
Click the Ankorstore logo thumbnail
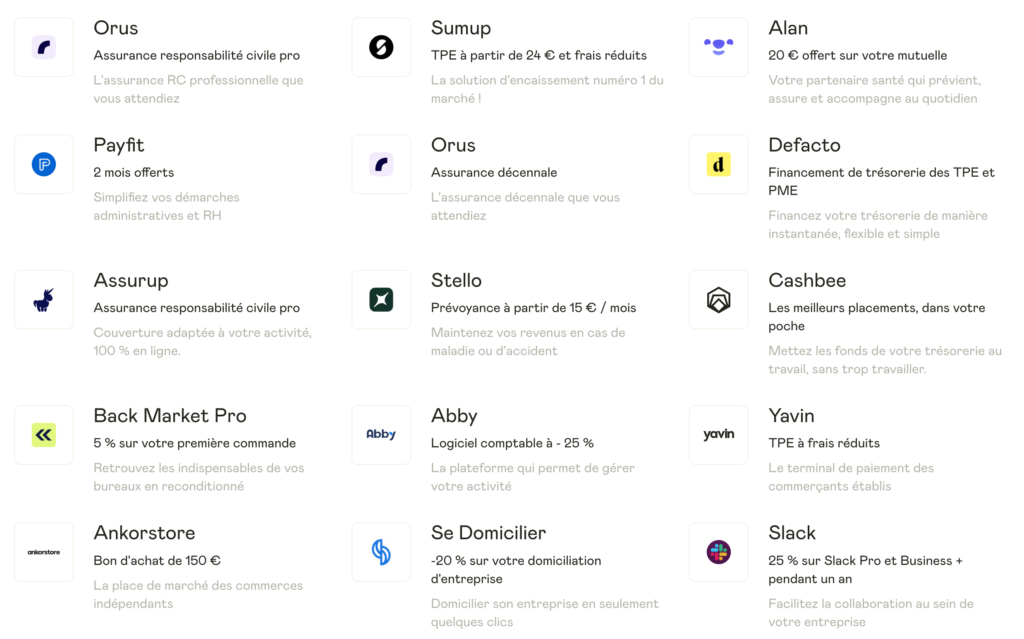pos(44,552)
